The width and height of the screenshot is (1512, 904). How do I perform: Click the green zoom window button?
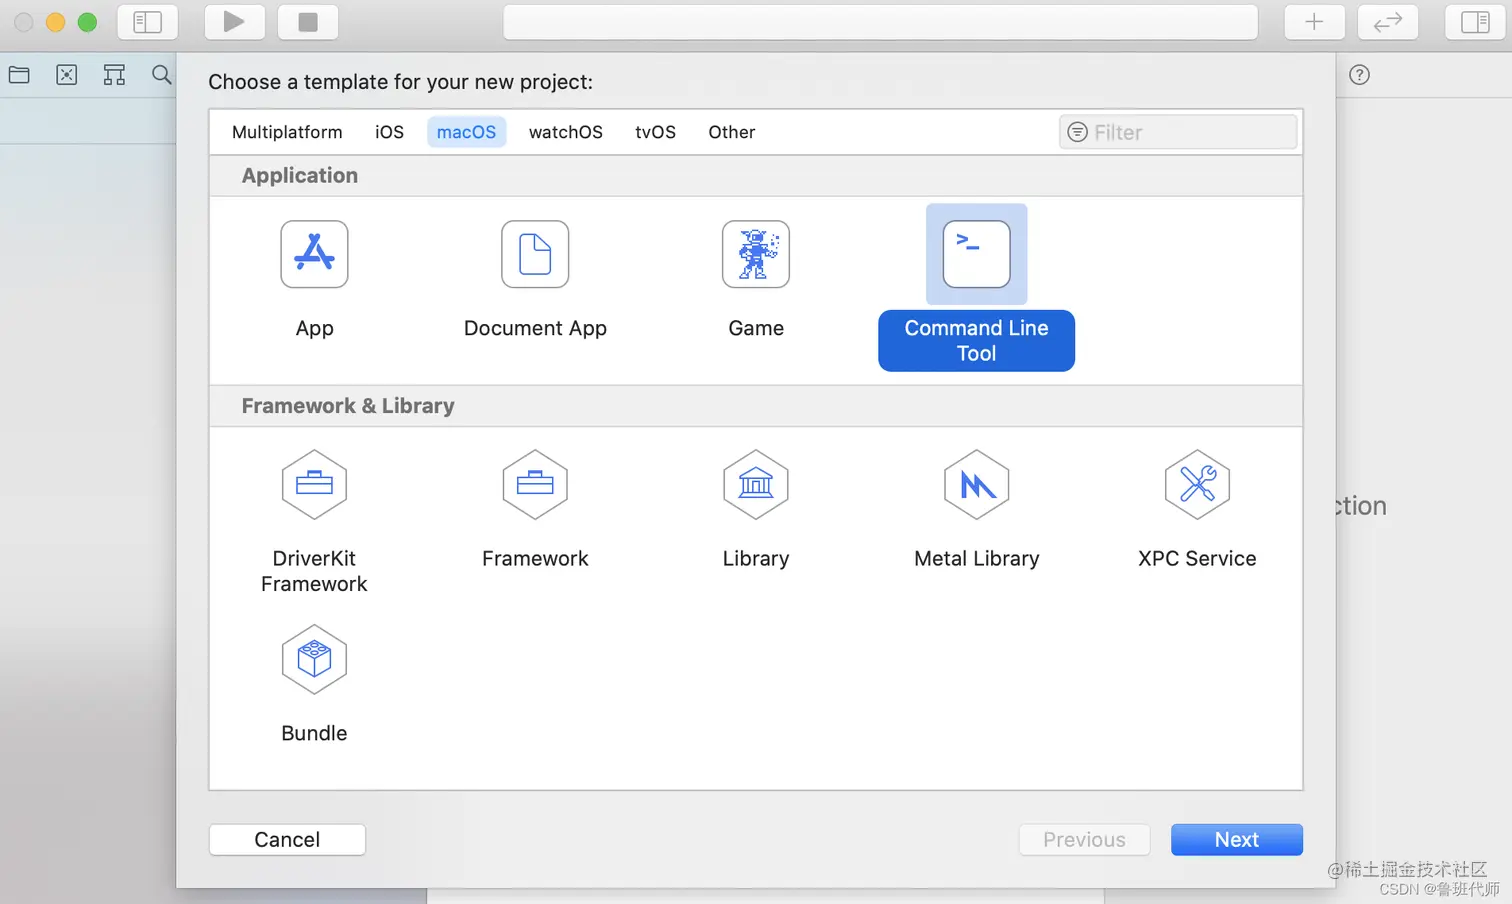[x=88, y=22]
